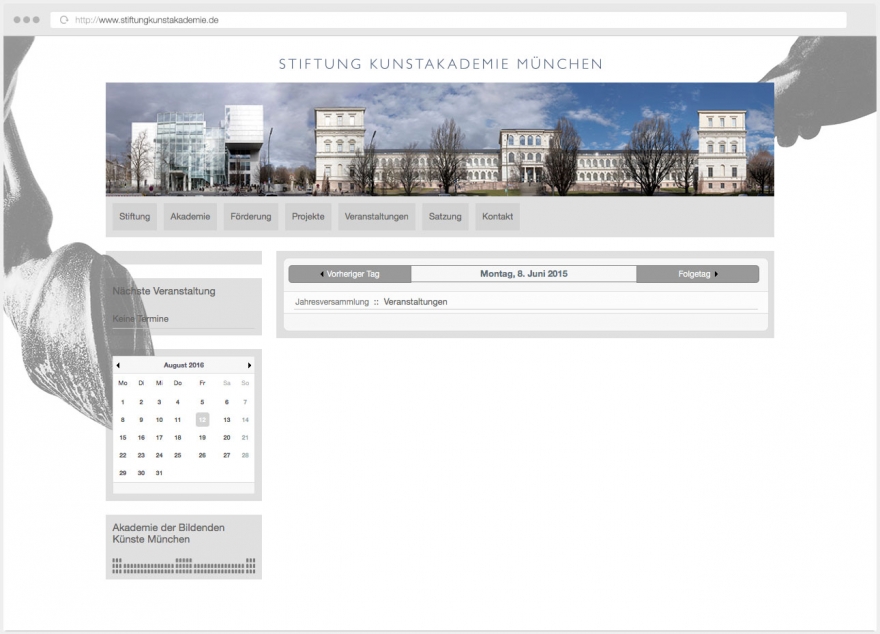Select day 16 in August calendar
The height and width of the screenshot is (634, 880).
(141, 438)
